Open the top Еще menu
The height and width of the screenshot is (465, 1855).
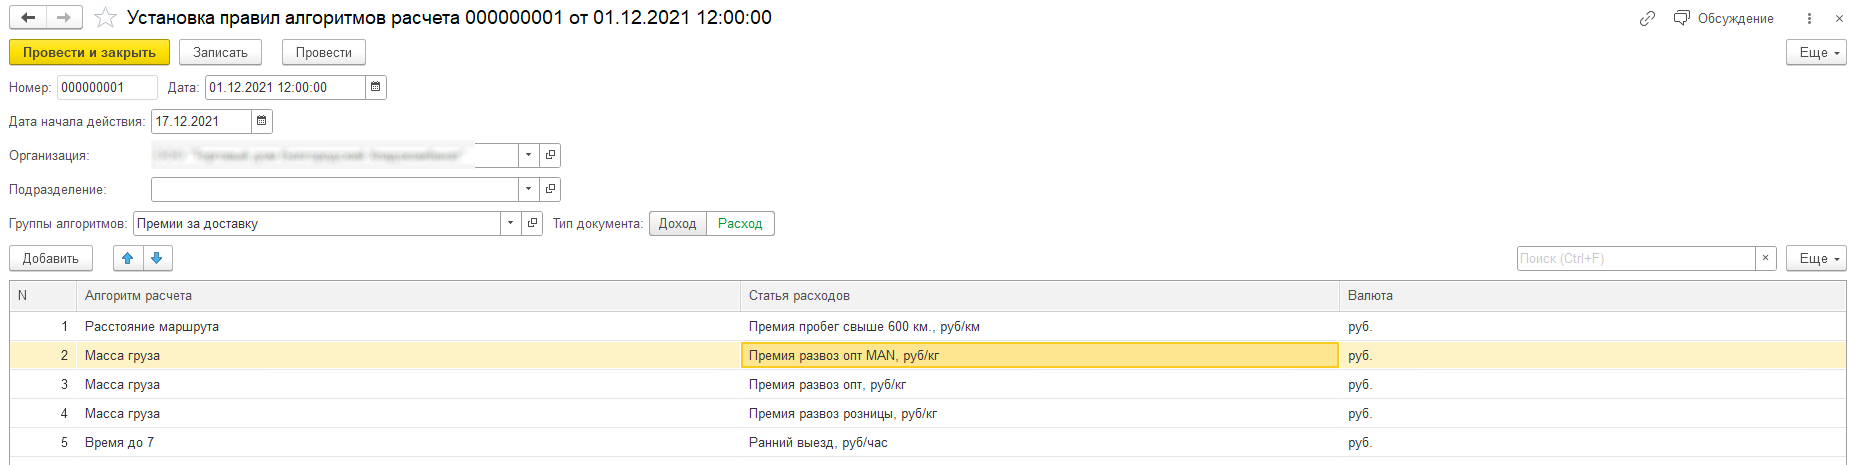(x=1815, y=53)
